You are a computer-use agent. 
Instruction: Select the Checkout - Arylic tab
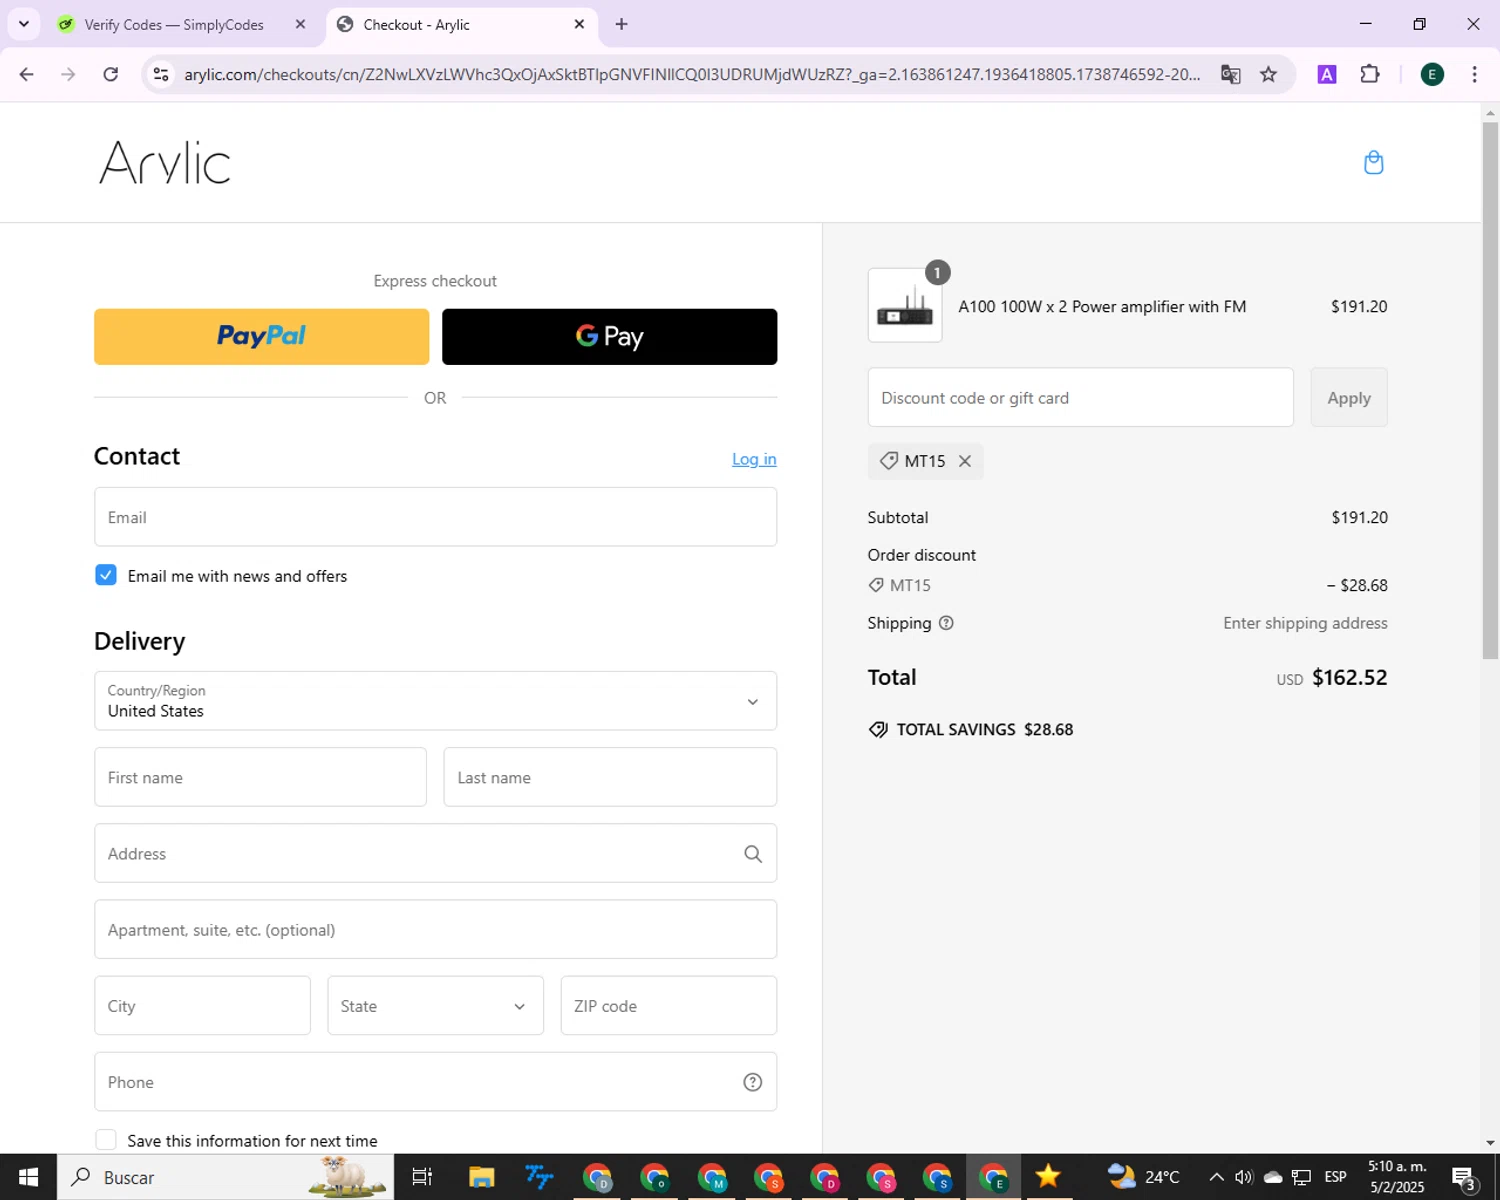[462, 24]
